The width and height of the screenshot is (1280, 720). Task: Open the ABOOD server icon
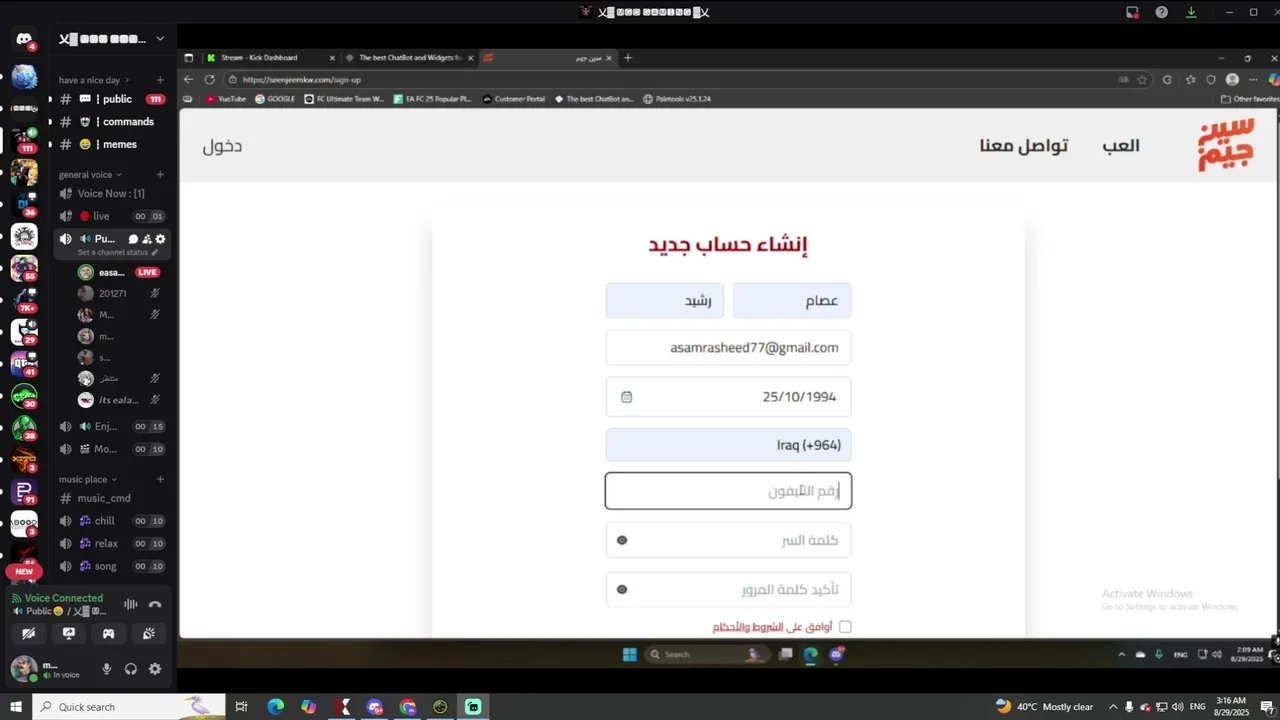pos(24,523)
